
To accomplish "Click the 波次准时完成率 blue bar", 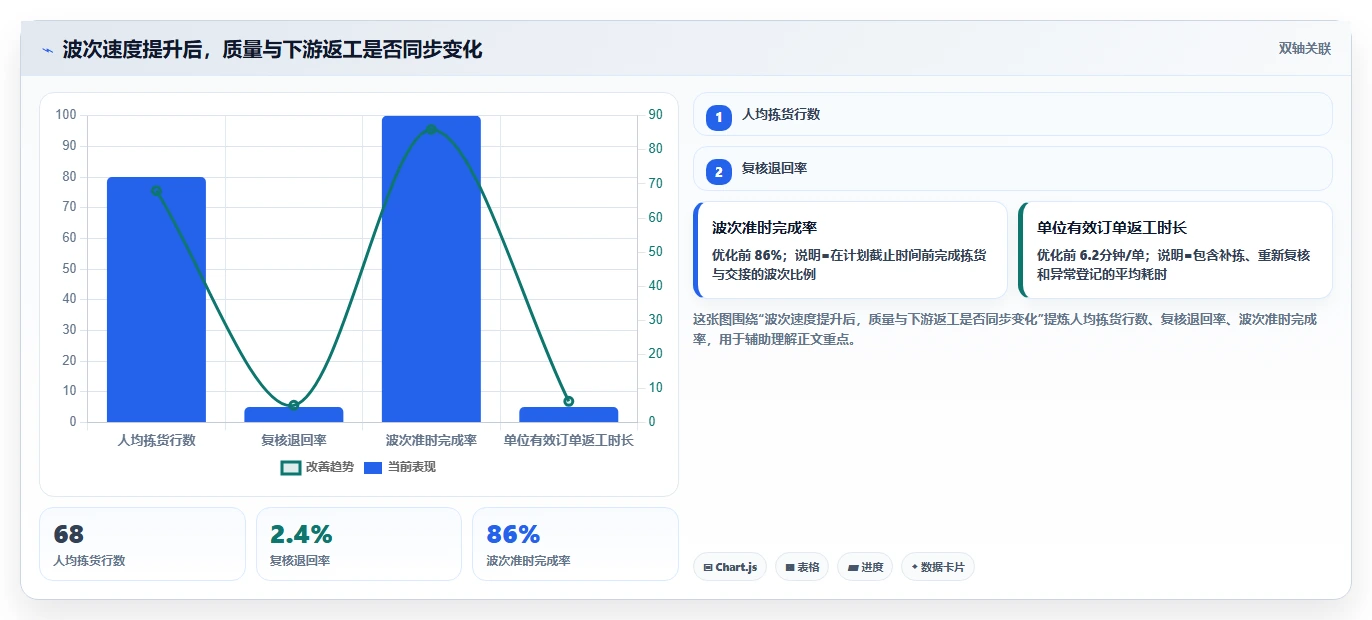I will [431, 269].
